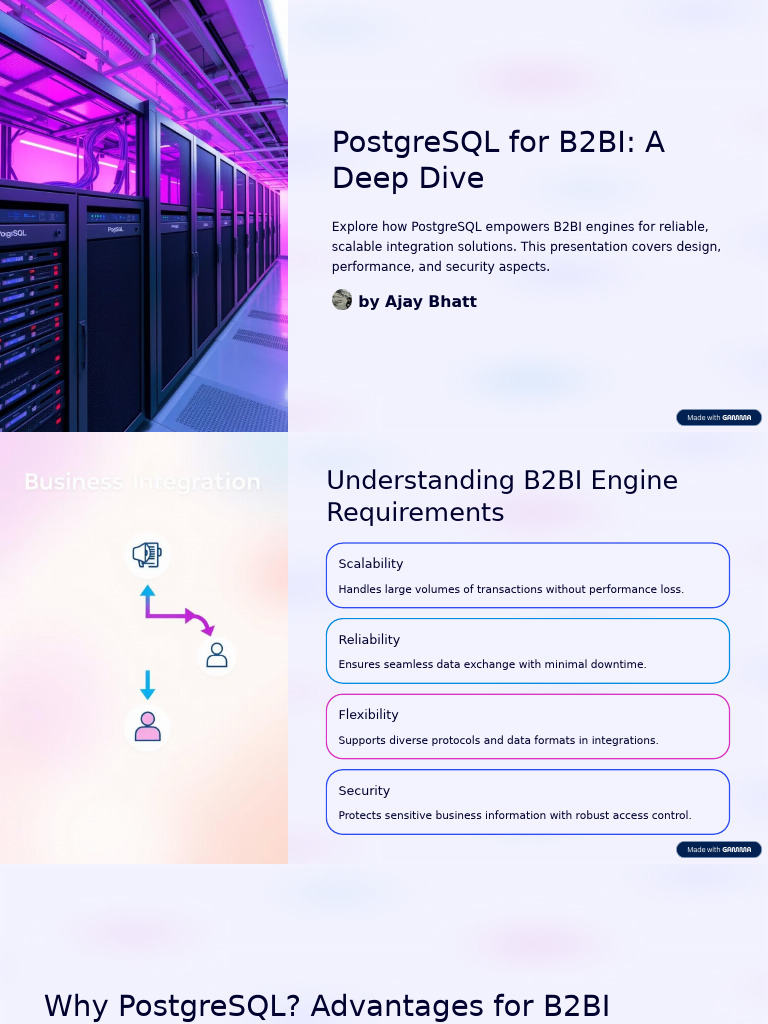Click the second slide's Made with Gamma badge
Screen dimensions: 768x1024
click(x=718, y=850)
